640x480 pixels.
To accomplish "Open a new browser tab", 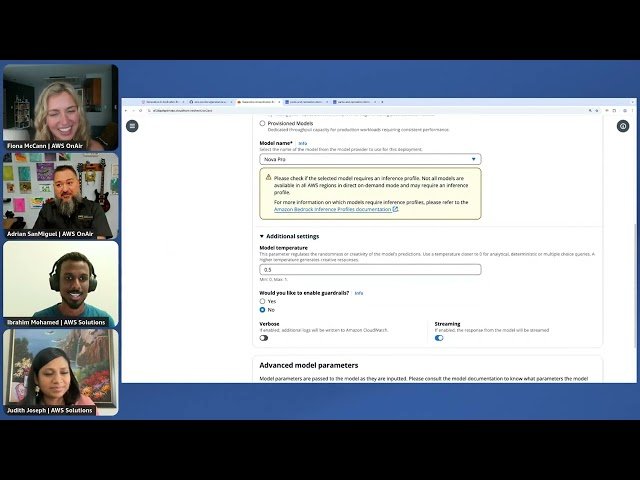I will click(x=382, y=102).
